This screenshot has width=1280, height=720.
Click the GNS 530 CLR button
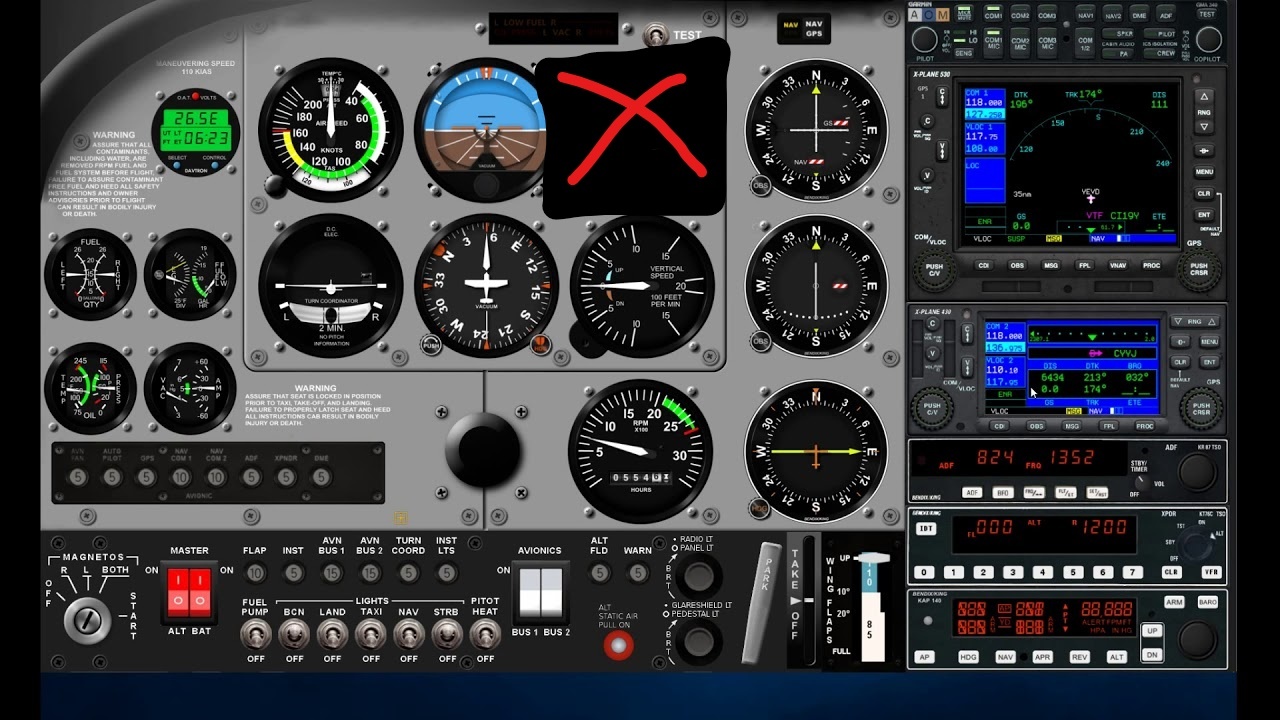[1204, 193]
